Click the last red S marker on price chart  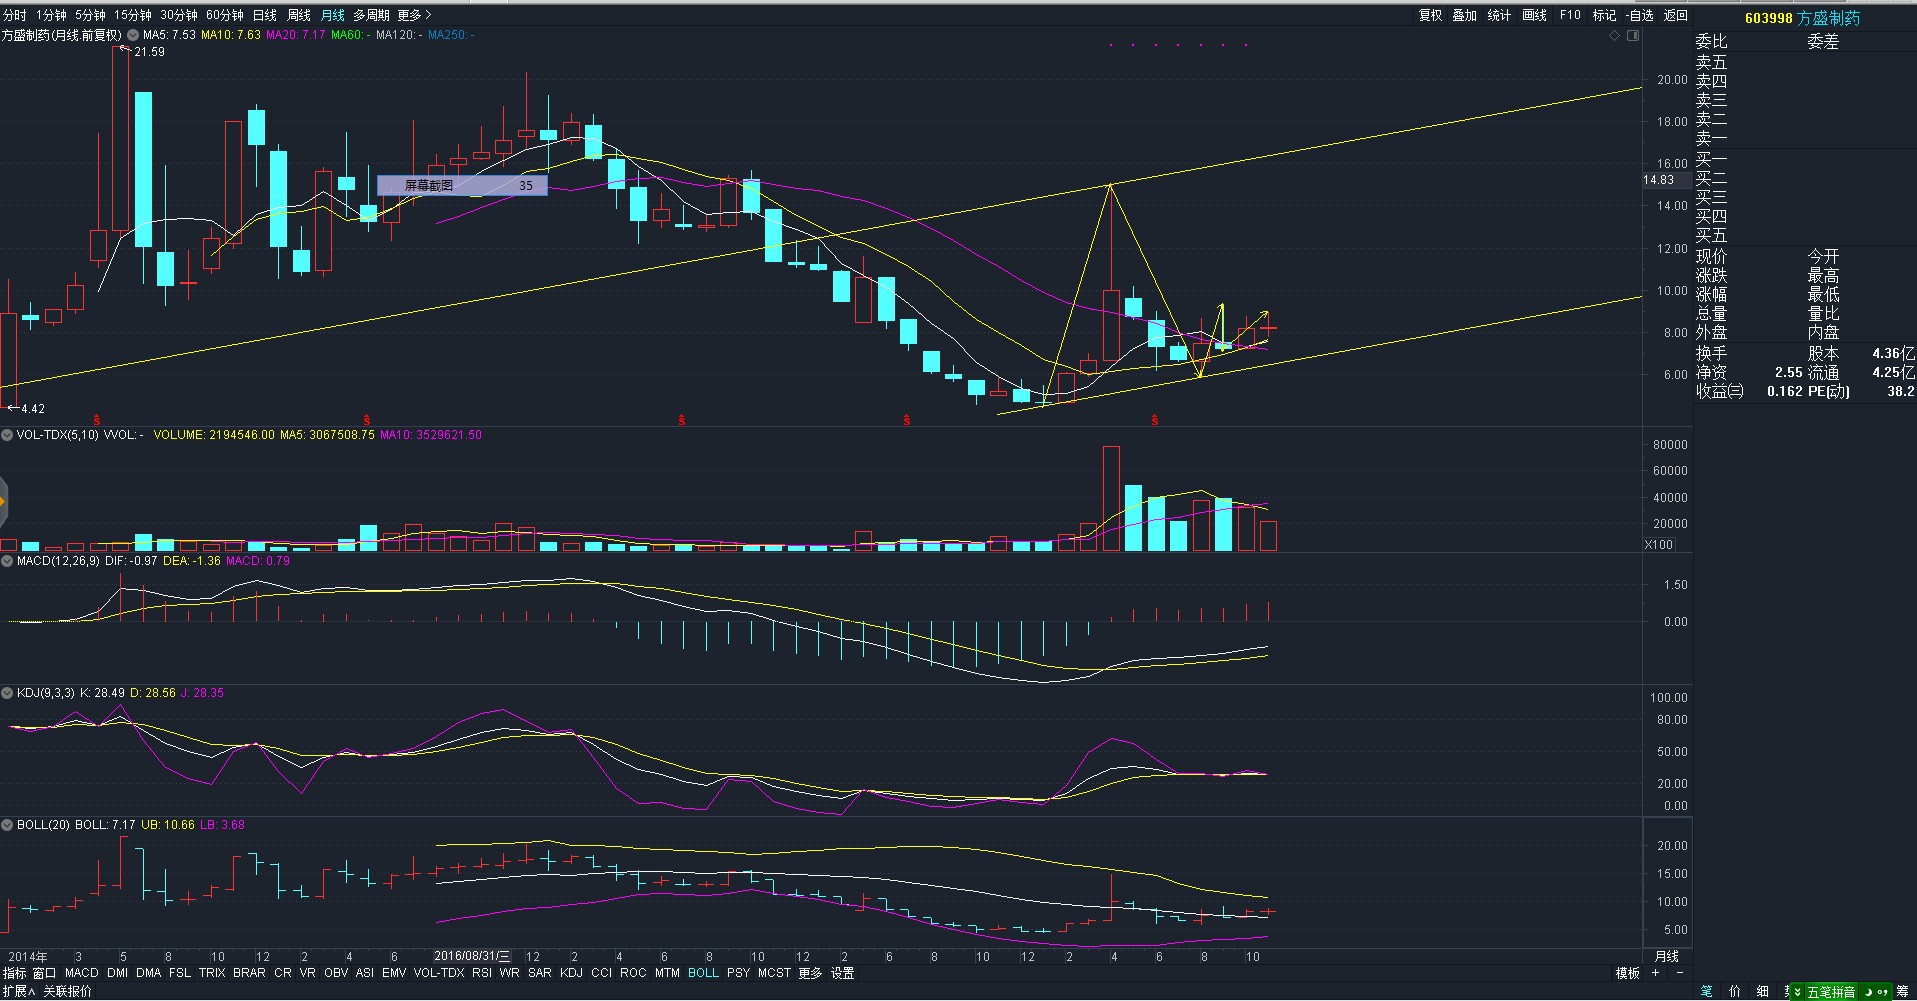[1155, 420]
